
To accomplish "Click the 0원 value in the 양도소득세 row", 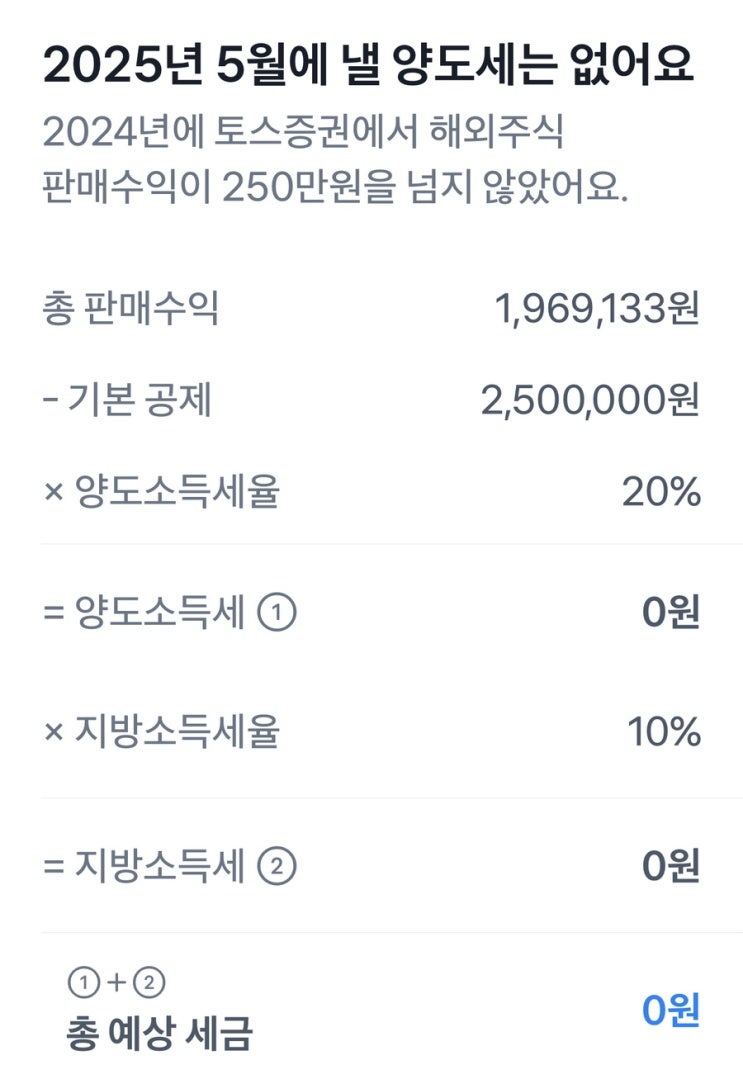I will point(670,614).
